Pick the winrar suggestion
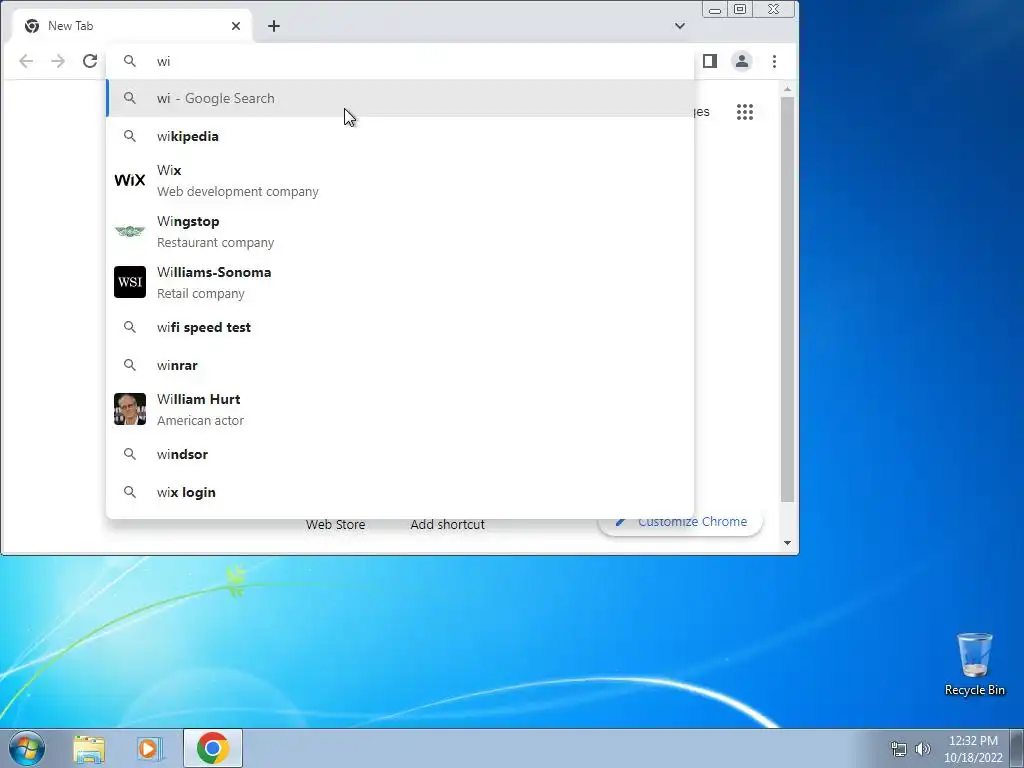Image resolution: width=1024 pixels, height=768 pixels. point(400,365)
